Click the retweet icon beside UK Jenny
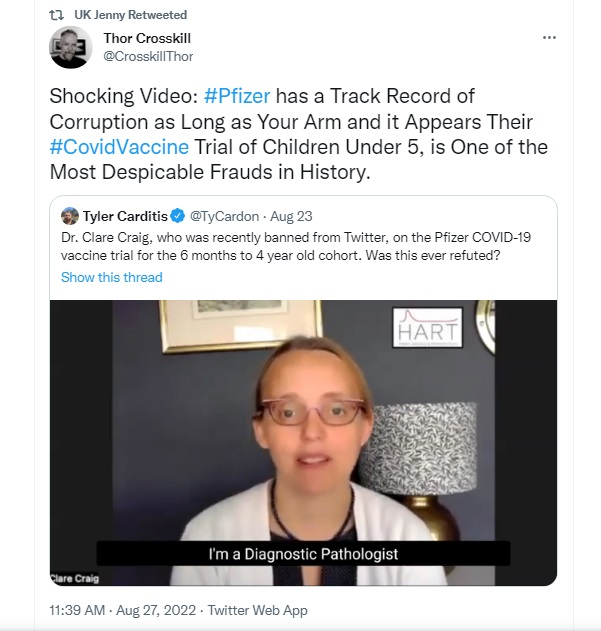601x631 pixels. pos(56,15)
